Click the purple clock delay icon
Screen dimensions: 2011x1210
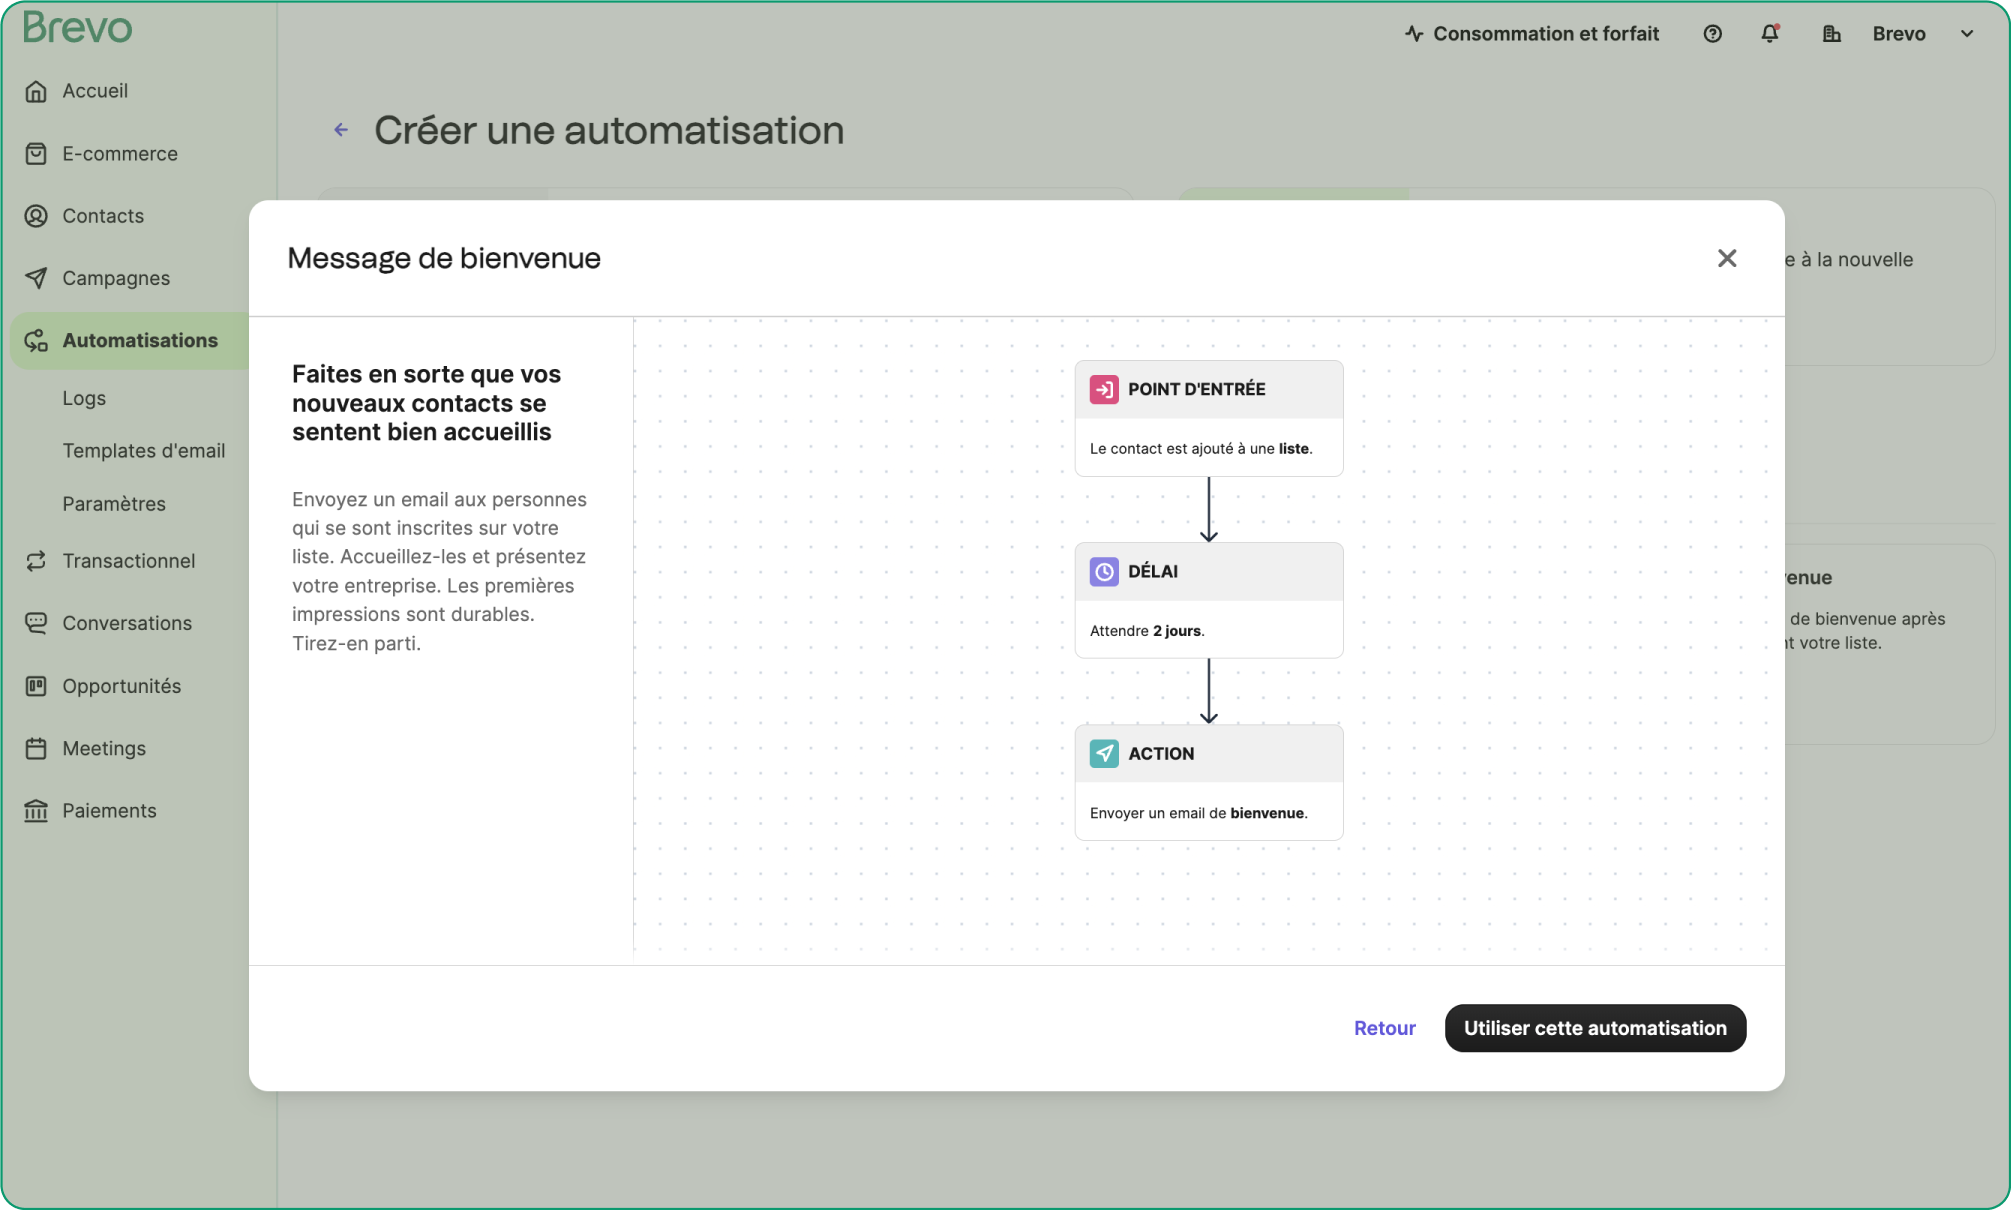coord(1103,571)
